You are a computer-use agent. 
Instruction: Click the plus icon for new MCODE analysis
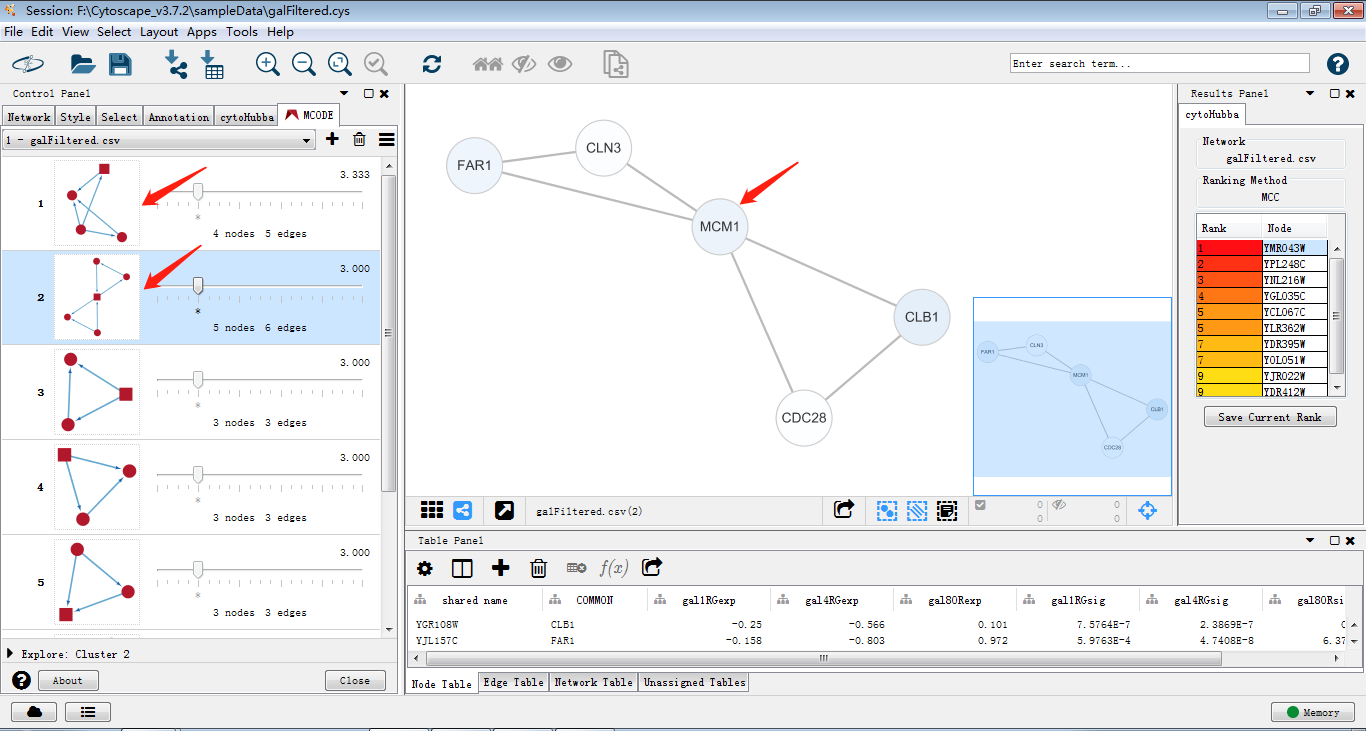point(332,140)
